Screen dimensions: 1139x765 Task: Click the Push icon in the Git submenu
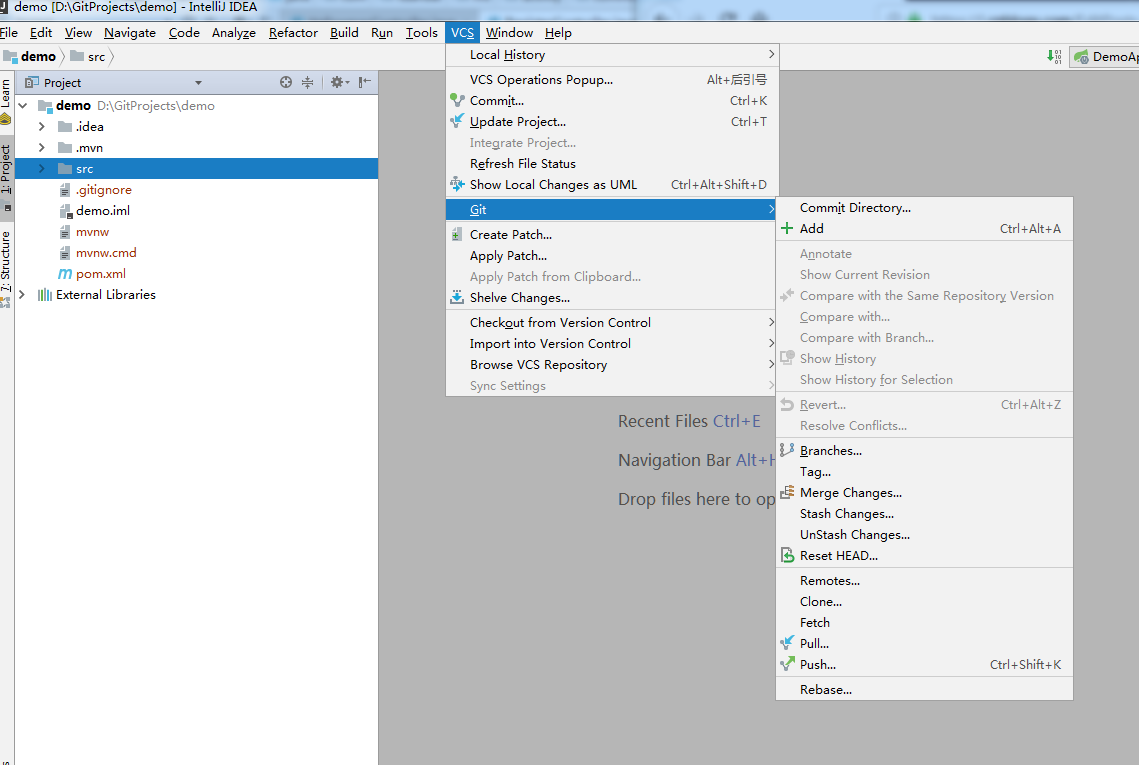[x=787, y=664]
